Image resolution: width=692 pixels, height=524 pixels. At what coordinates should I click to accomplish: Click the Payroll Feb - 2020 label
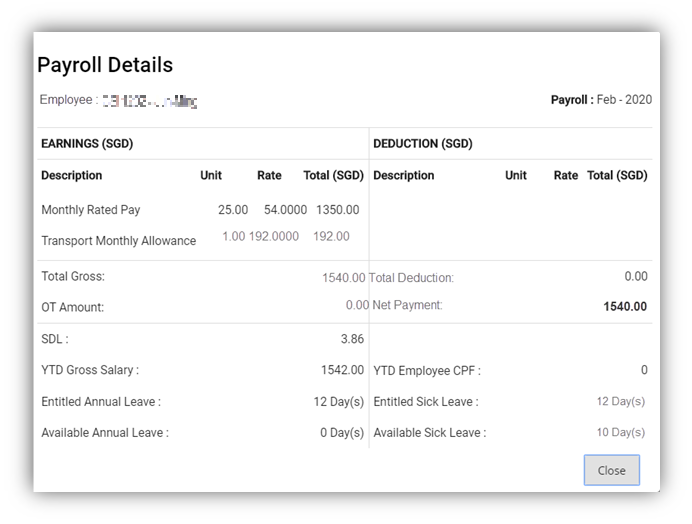click(600, 100)
